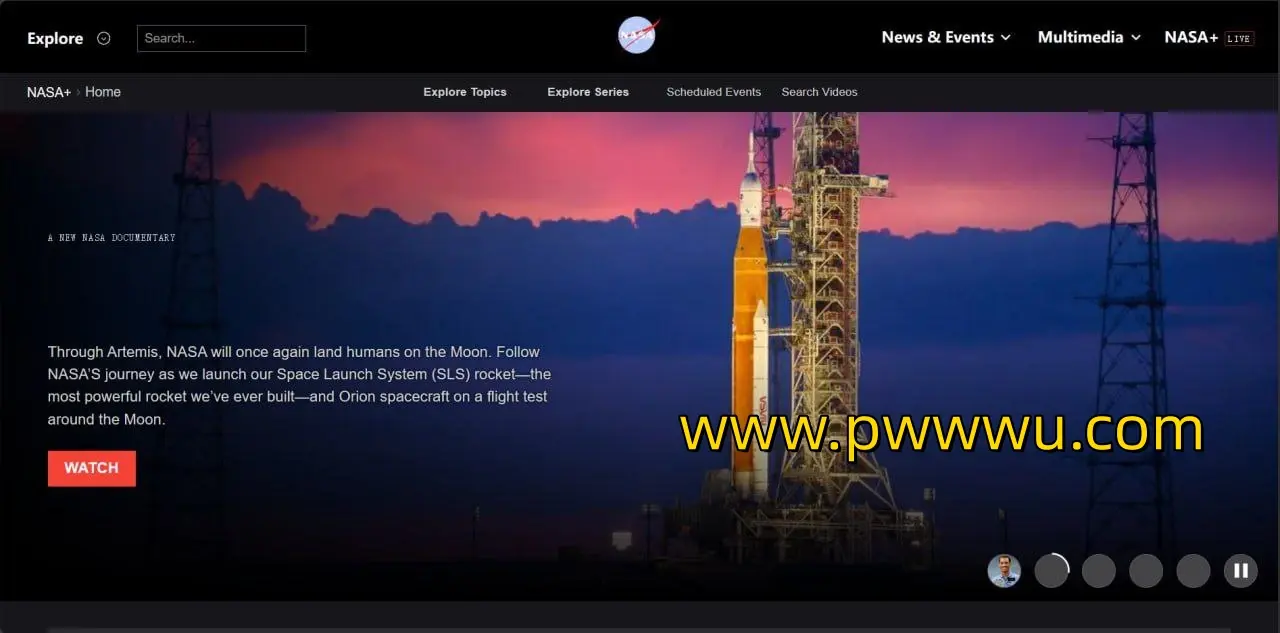
Task: Pause the hero carousel autoplay
Action: 1240,571
